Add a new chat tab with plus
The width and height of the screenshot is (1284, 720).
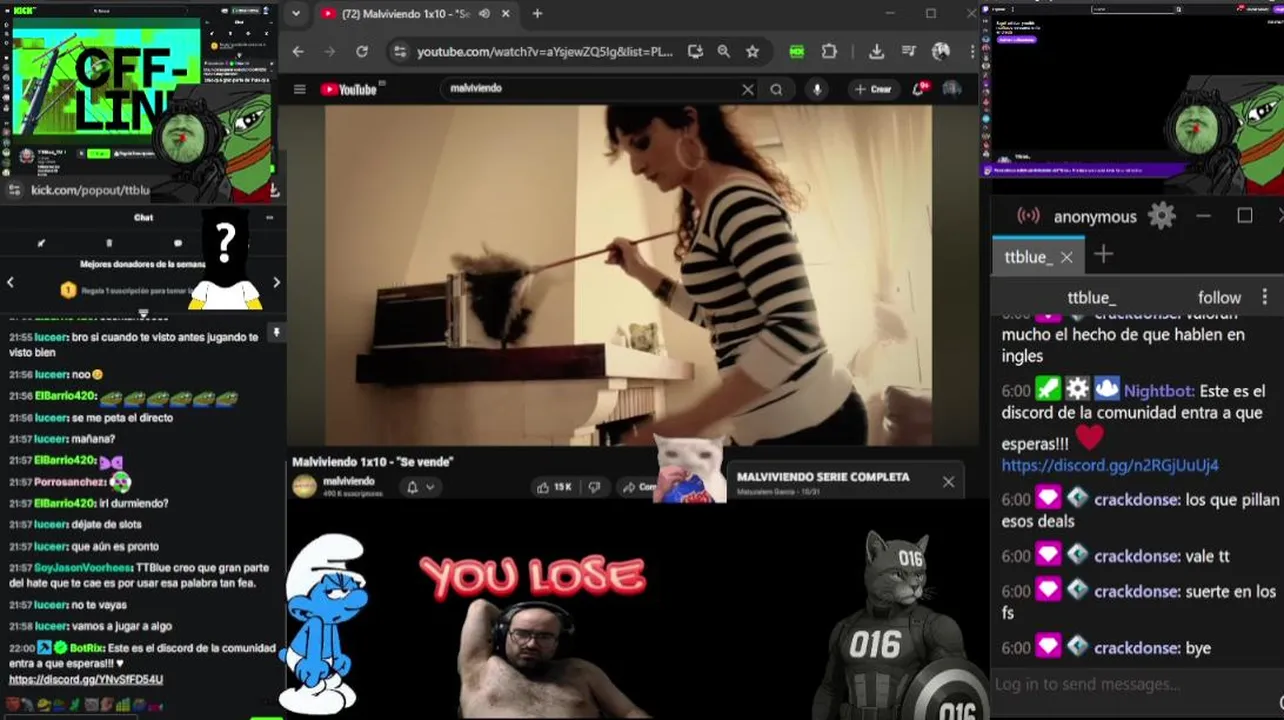(x=1103, y=255)
